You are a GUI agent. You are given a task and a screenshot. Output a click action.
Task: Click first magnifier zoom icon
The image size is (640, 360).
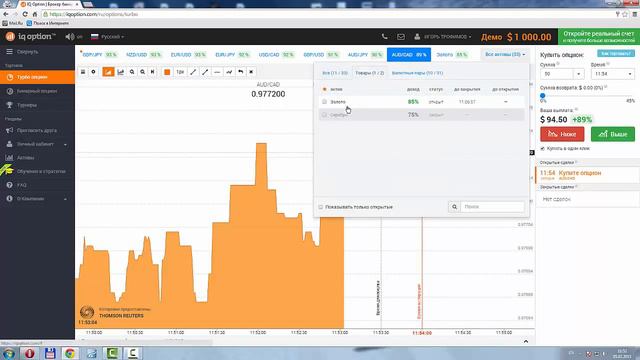point(132,72)
